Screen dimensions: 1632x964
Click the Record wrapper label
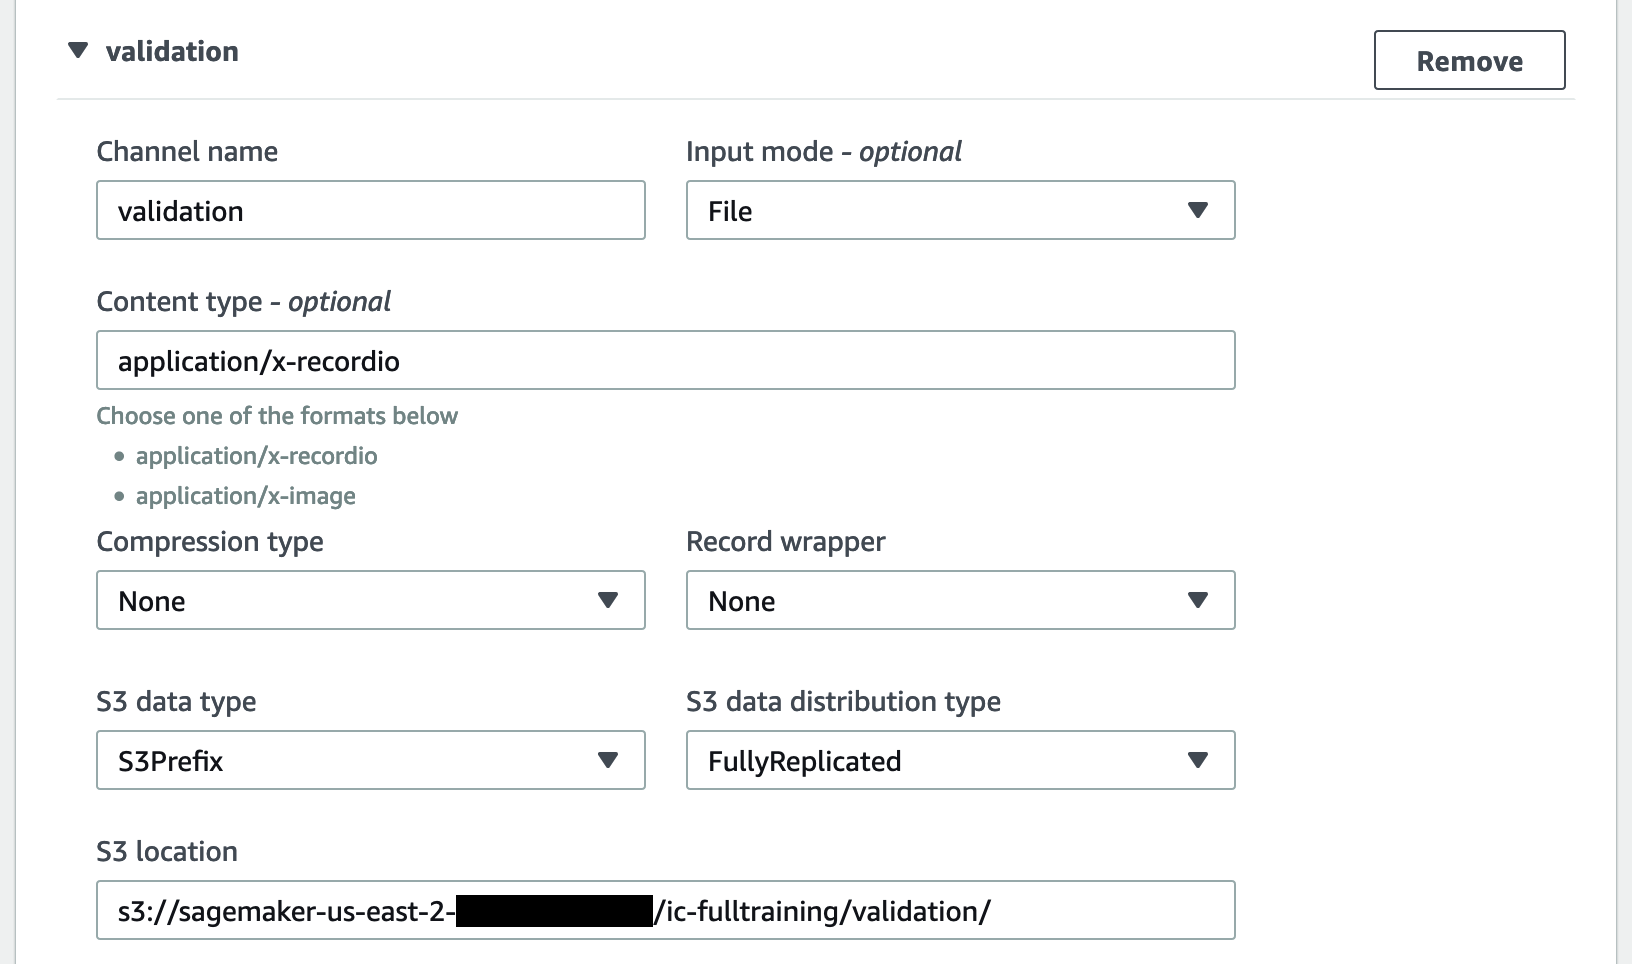[785, 541]
